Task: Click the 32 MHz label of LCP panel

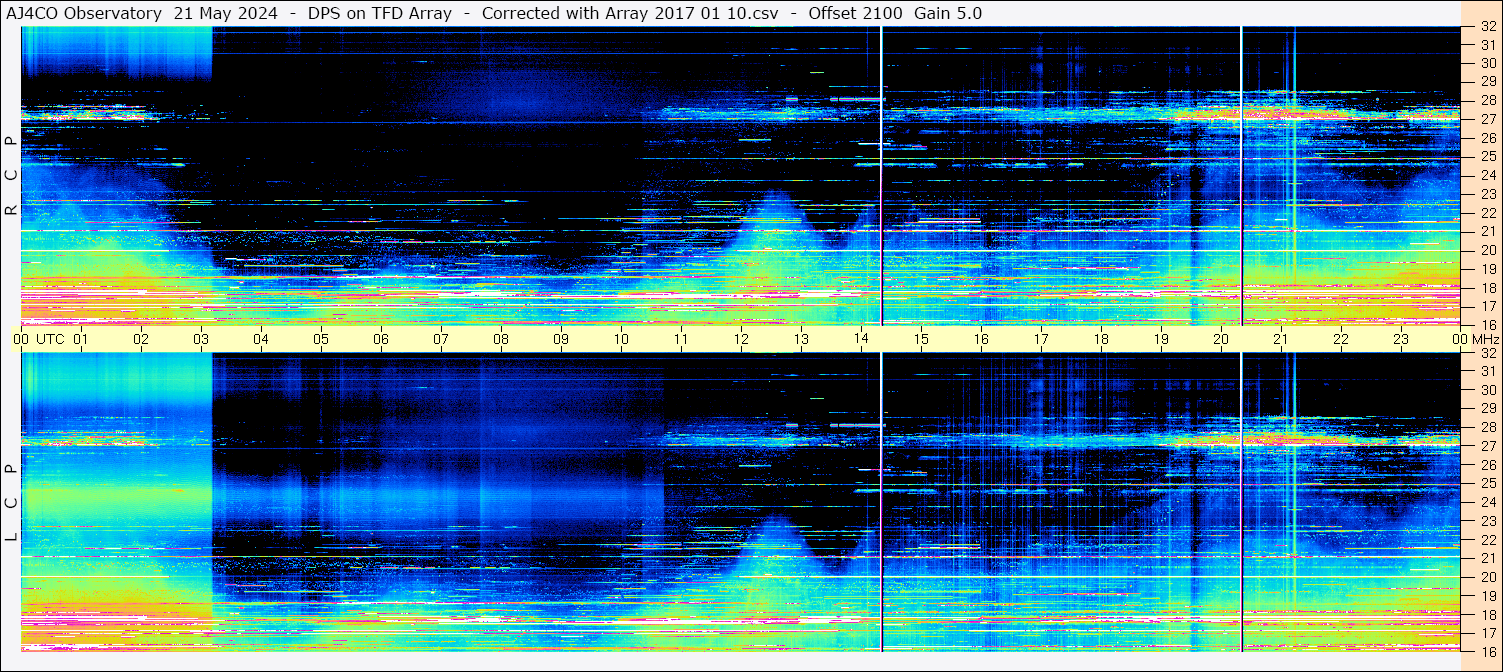Action: point(1487,353)
